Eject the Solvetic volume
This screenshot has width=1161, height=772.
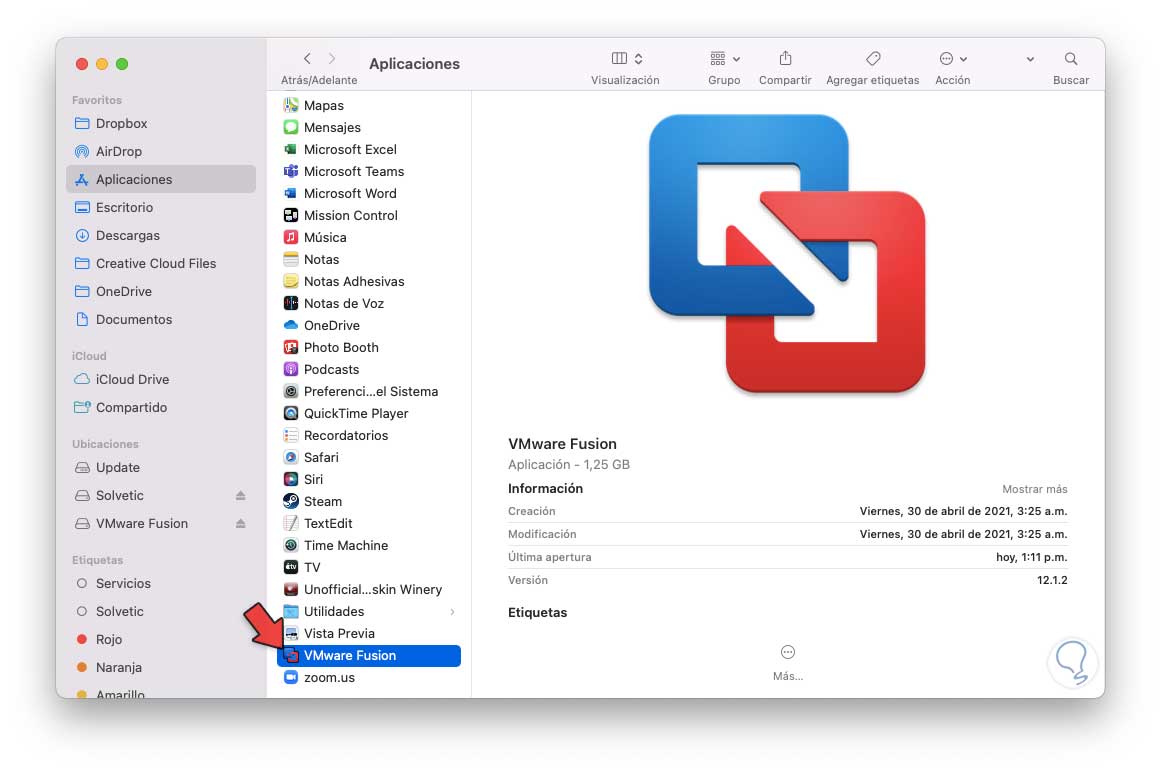pyautogui.click(x=241, y=496)
